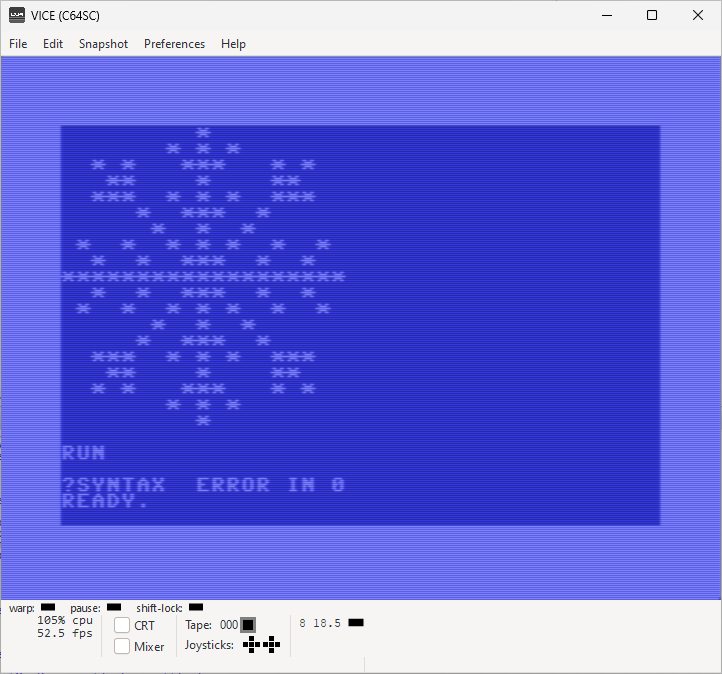The width and height of the screenshot is (722, 674).
Task: Click the tape motor status icon
Action: click(x=248, y=625)
